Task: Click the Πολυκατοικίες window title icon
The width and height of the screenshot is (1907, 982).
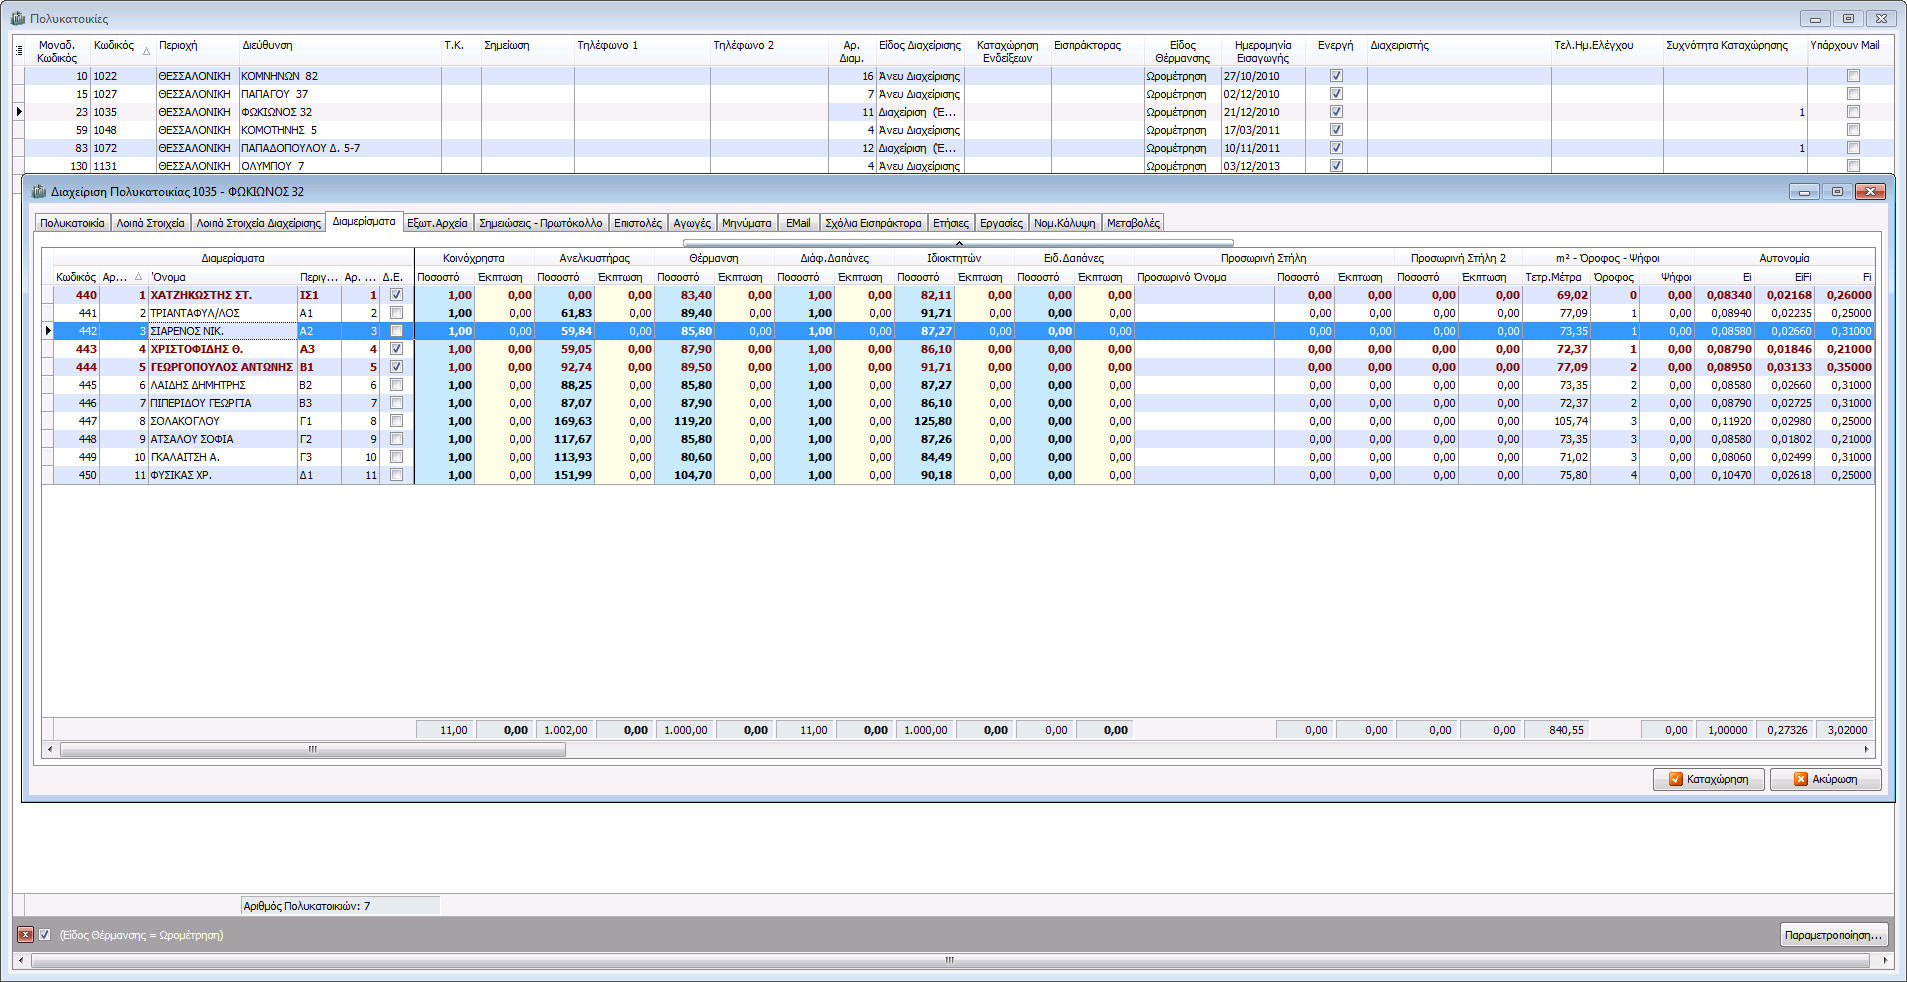Action: [18, 18]
